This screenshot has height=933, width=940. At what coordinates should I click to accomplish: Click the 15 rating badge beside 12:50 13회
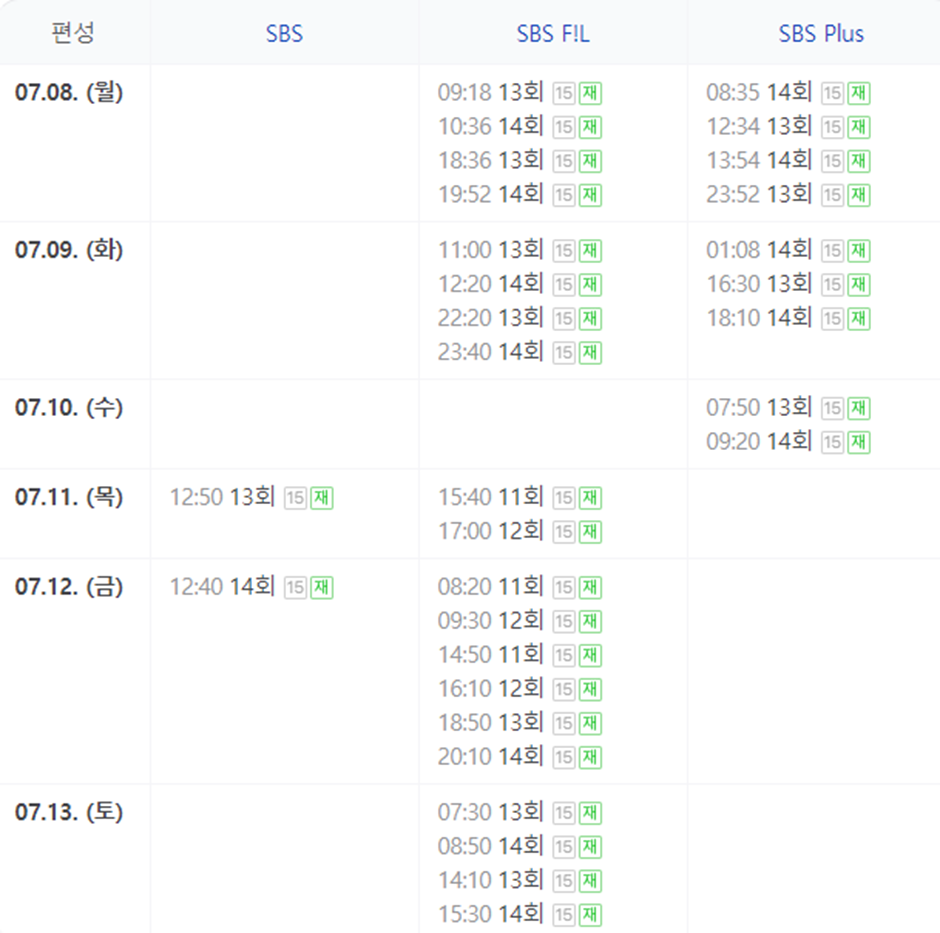point(295,498)
